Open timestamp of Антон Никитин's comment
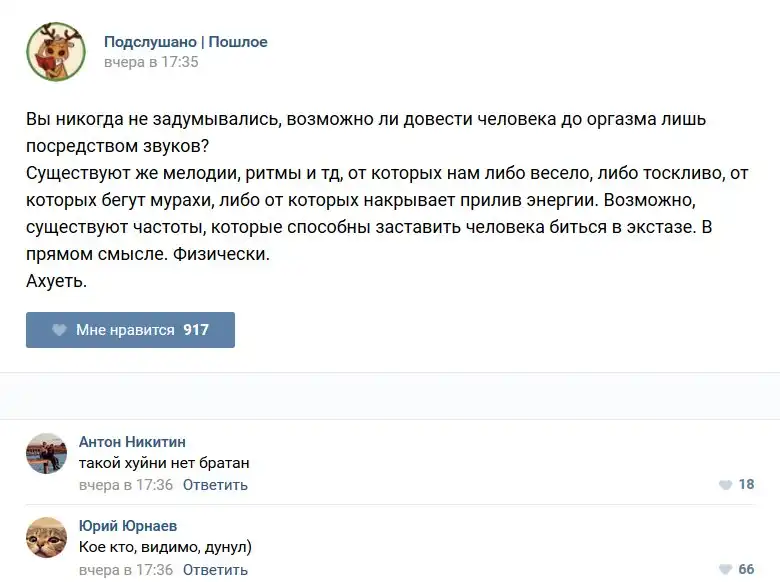The width and height of the screenshot is (780, 582). tap(126, 485)
